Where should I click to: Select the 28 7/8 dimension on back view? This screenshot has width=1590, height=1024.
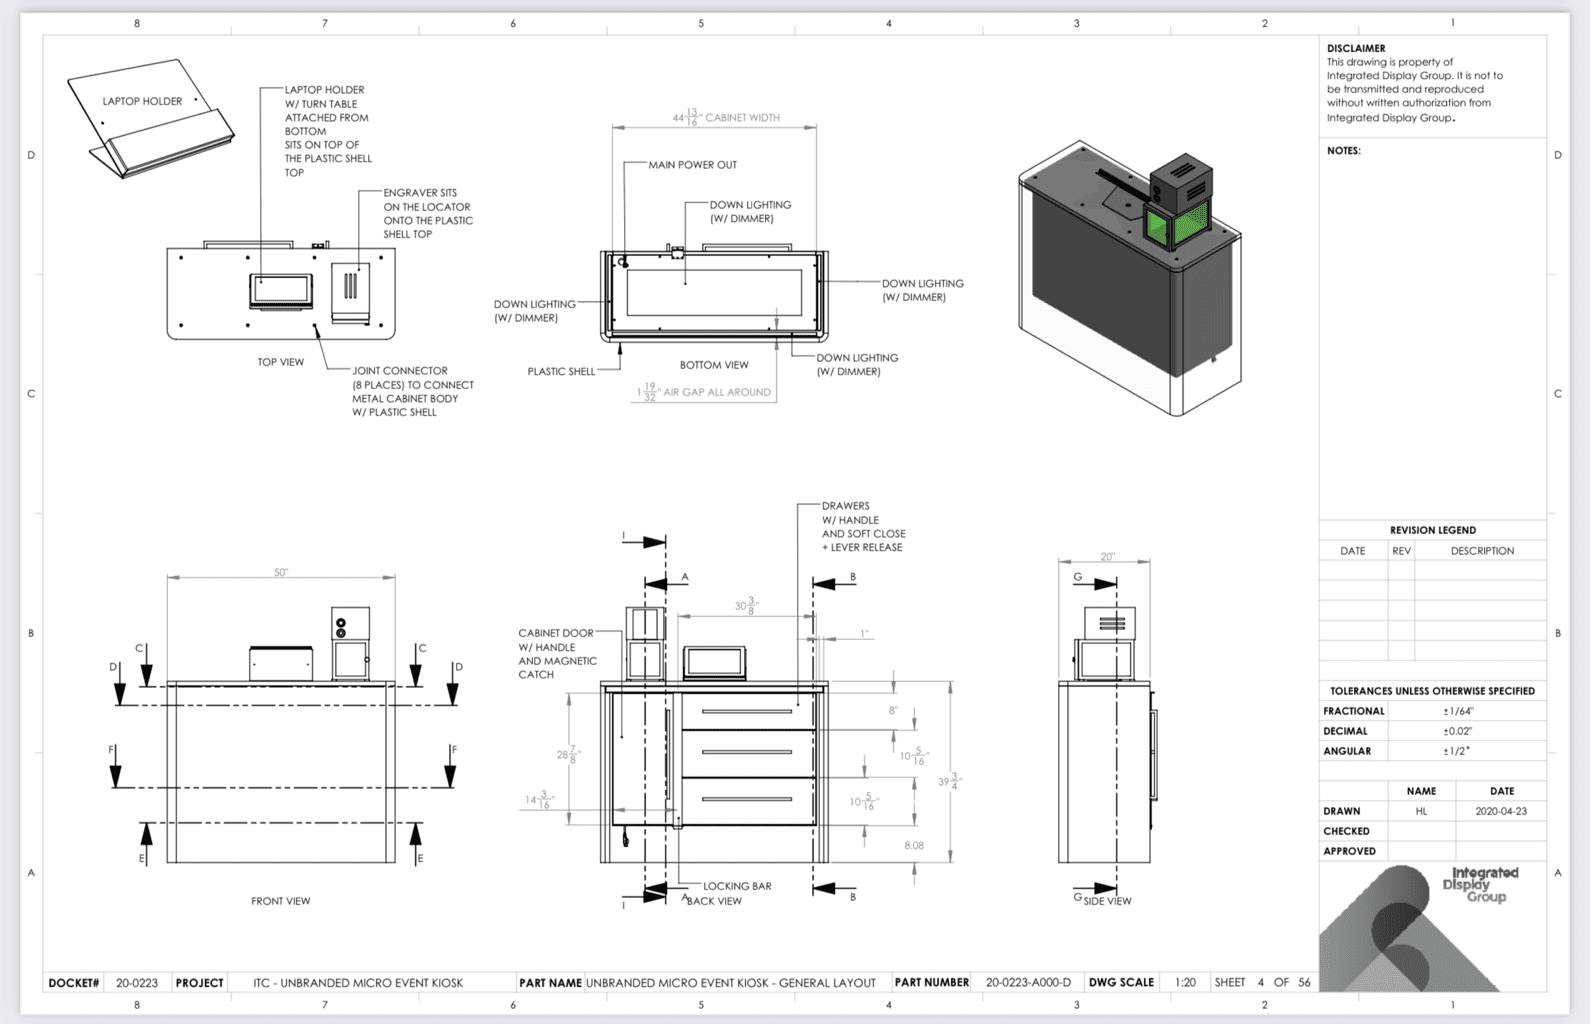(x=568, y=755)
